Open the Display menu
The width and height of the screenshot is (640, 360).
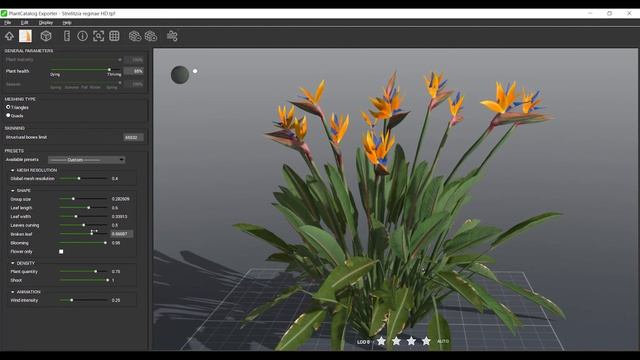point(46,23)
